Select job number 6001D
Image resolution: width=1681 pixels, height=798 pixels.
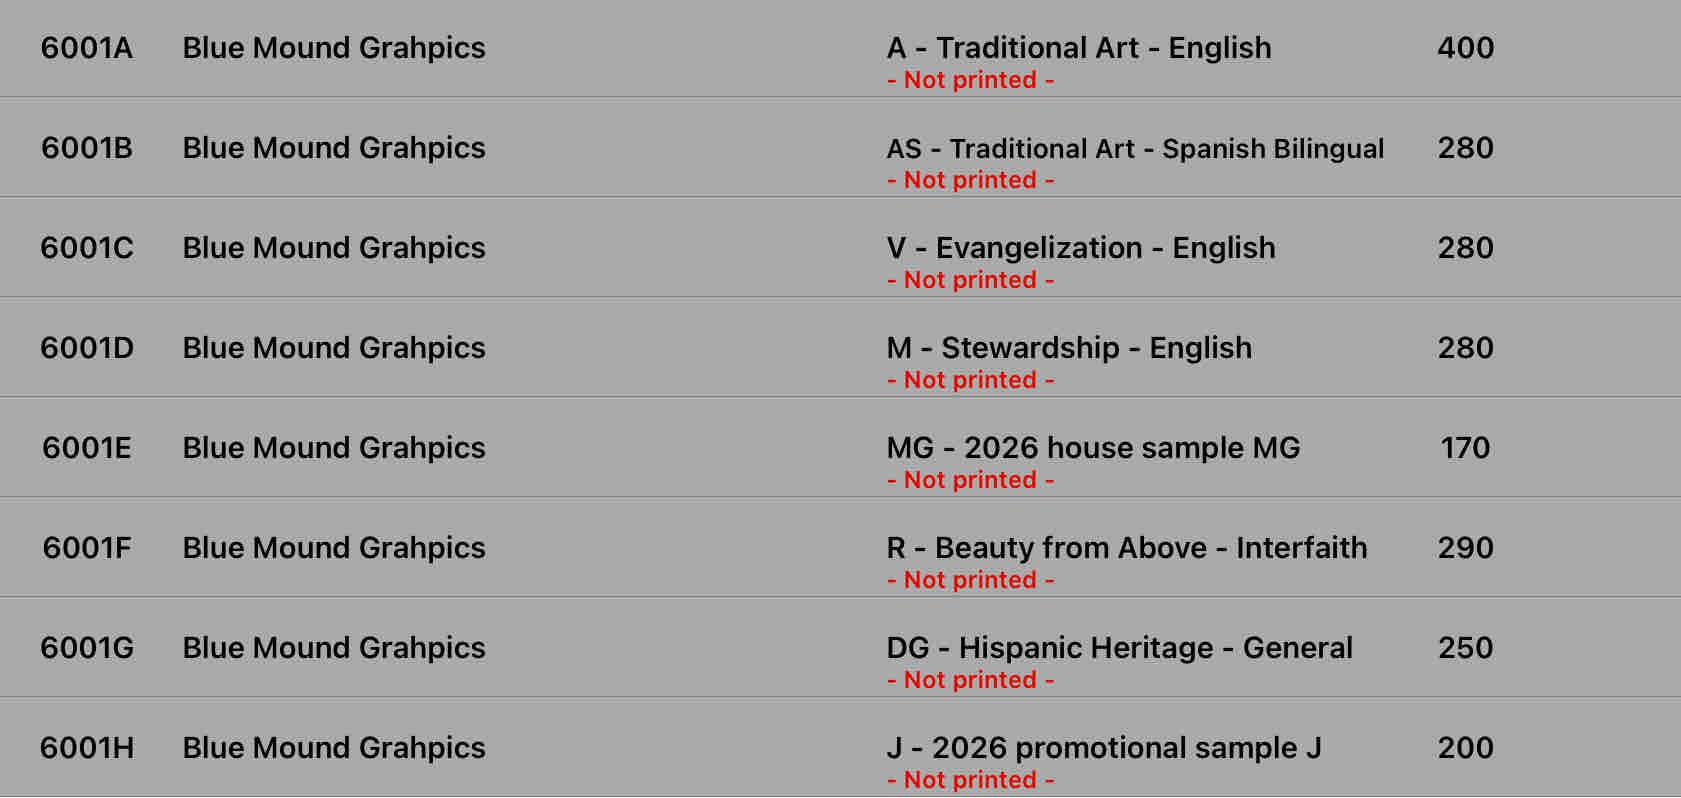click(x=87, y=348)
